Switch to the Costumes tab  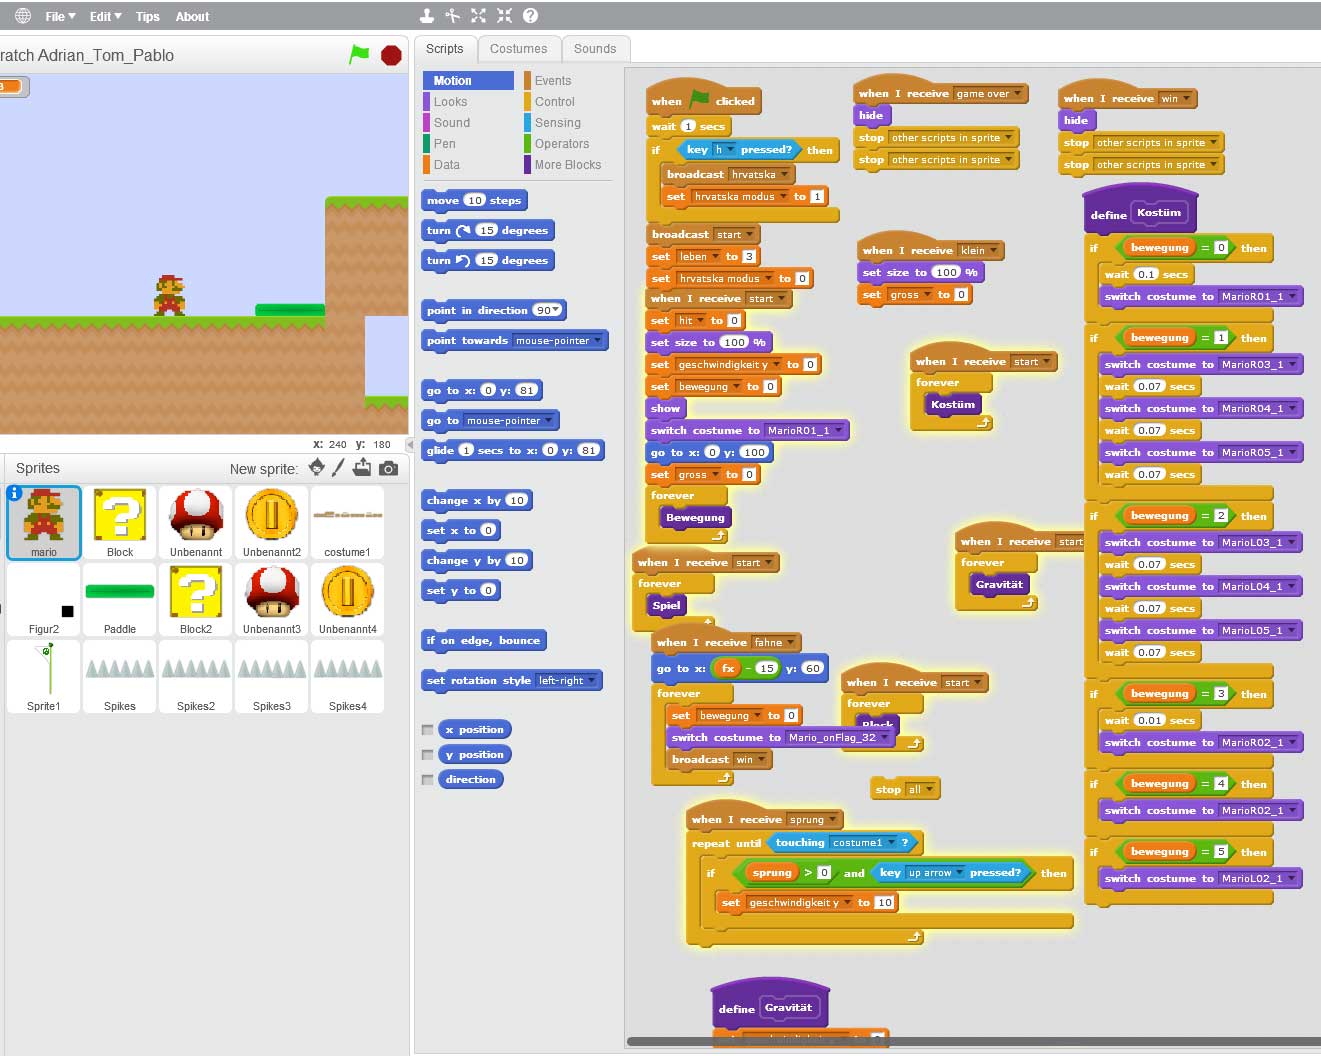pos(519,49)
